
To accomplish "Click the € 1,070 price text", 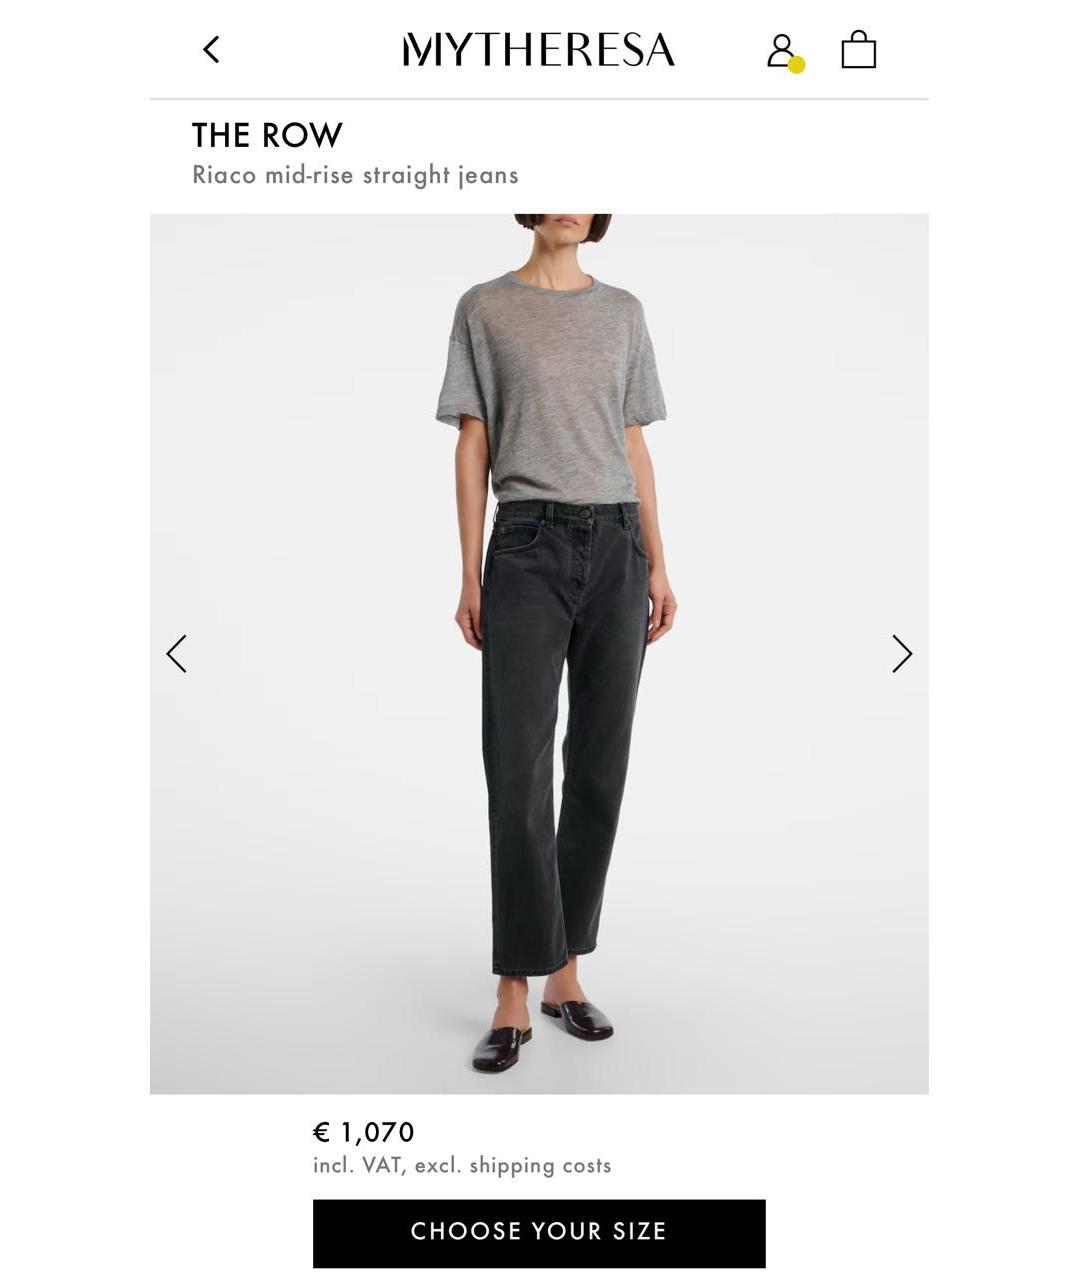I will click(x=363, y=1132).
